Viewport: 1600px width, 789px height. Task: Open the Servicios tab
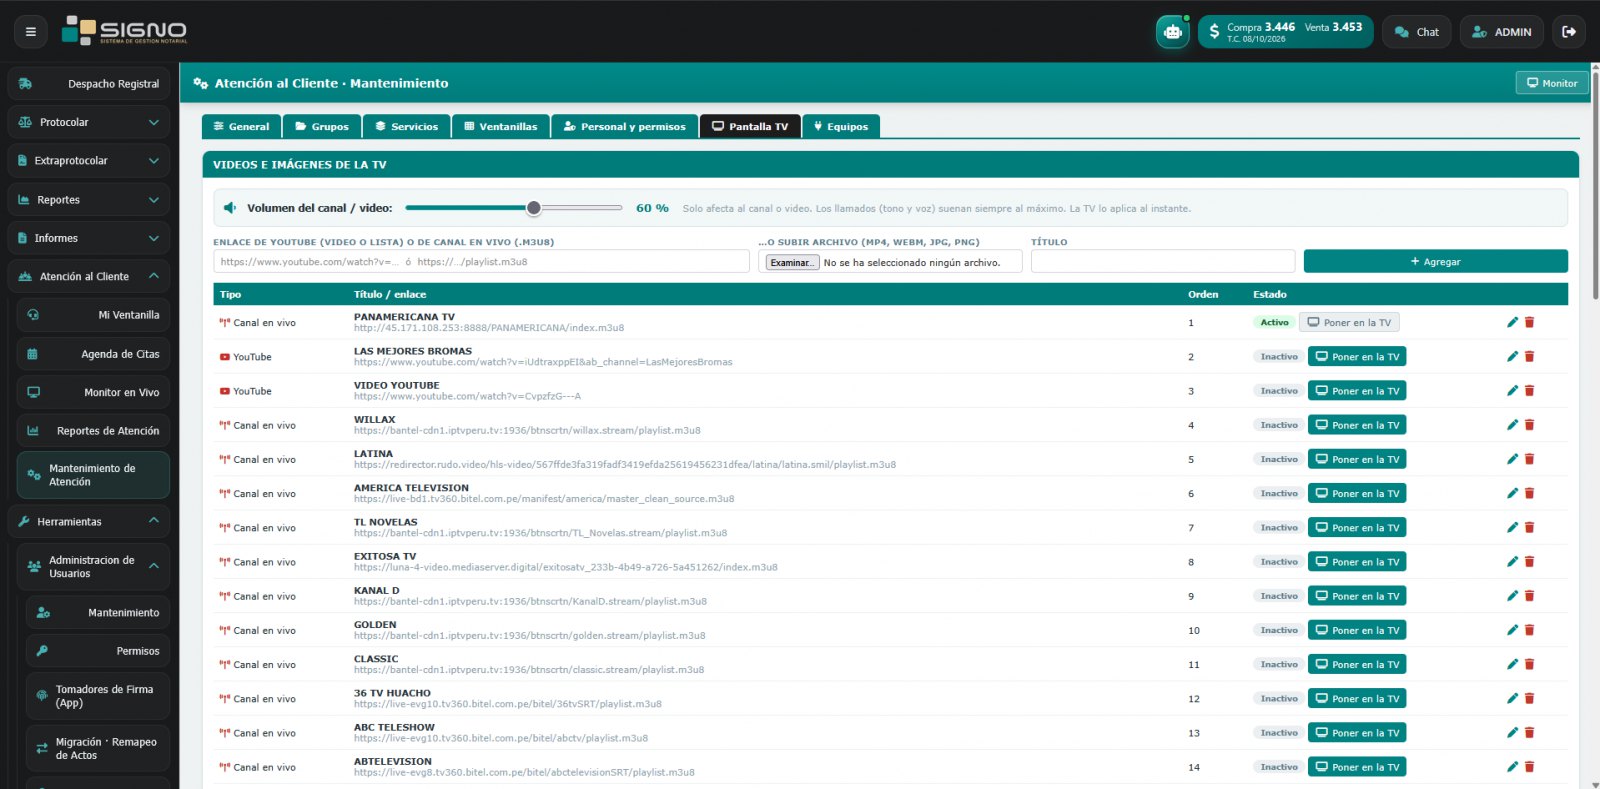(406, 127)
